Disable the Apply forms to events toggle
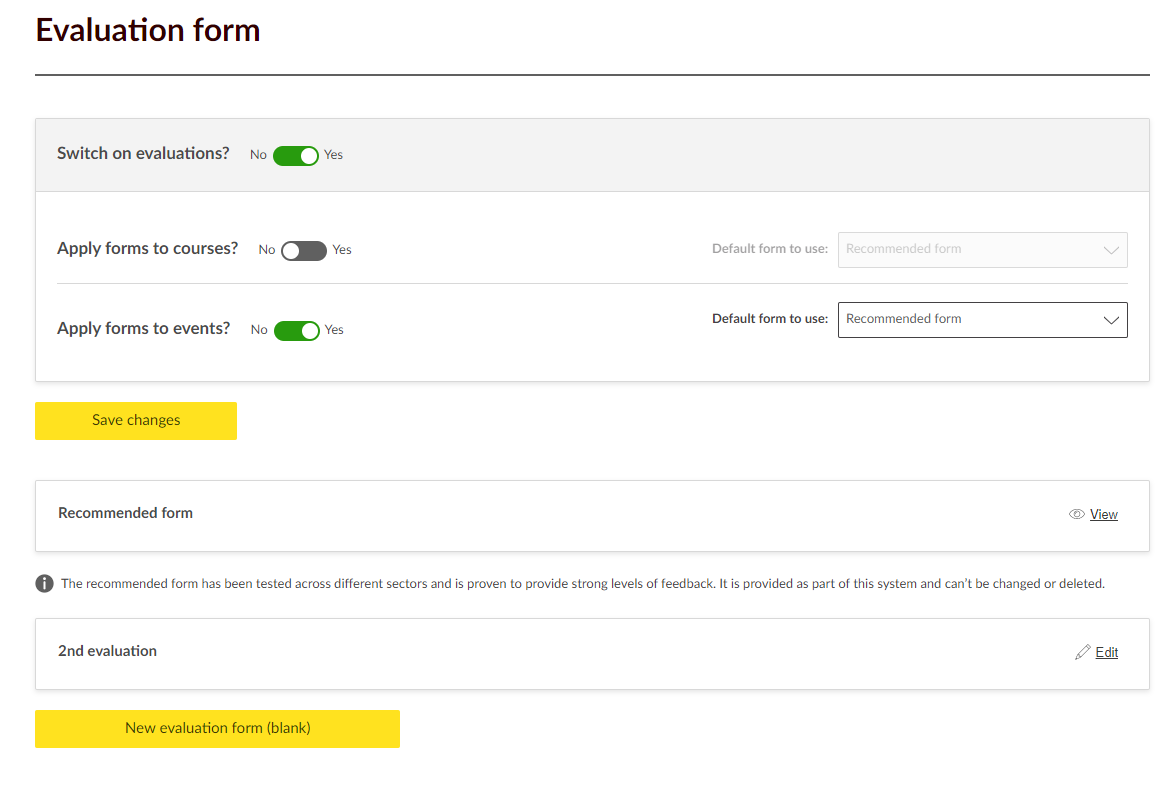 coord(296,330)
